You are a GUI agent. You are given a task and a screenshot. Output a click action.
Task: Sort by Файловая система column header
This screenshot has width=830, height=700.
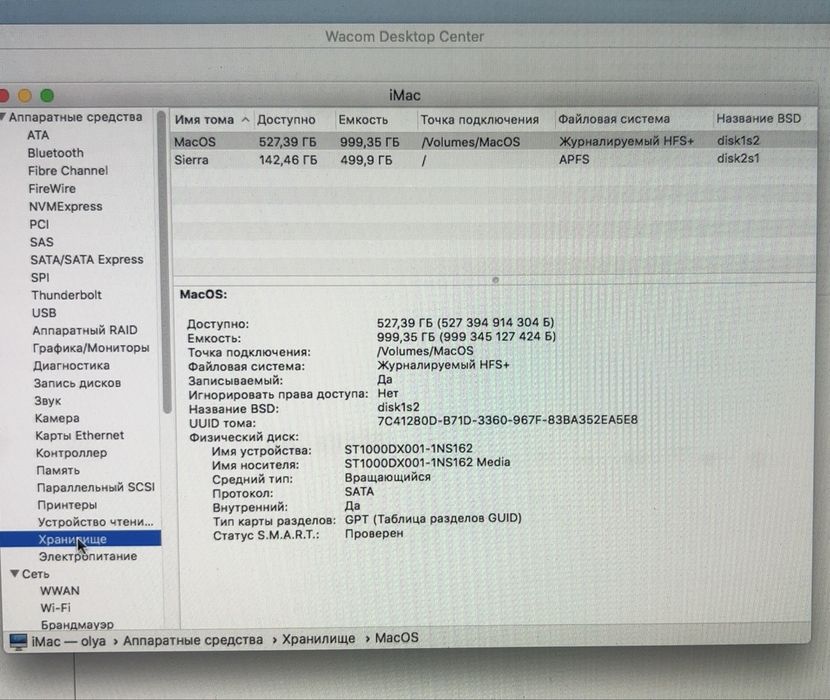[x=634, y=119]
